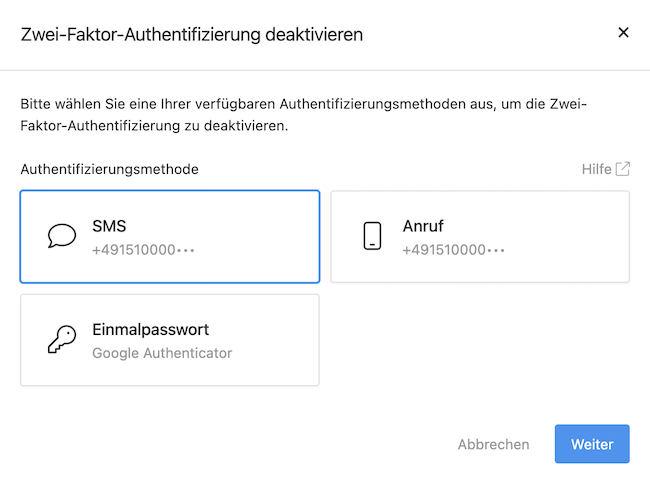
Task: Close the dialog with the X icon
Action: click(623, 32)
